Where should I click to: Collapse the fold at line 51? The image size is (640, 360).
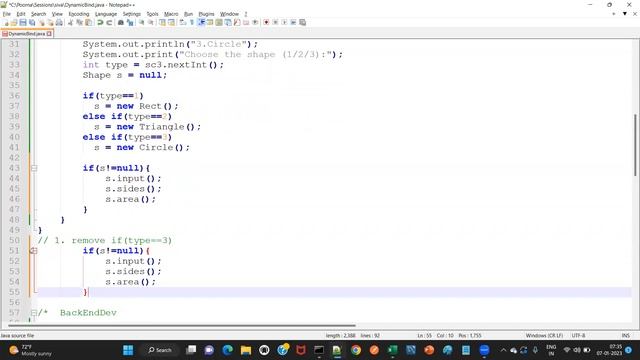[34, 251]
